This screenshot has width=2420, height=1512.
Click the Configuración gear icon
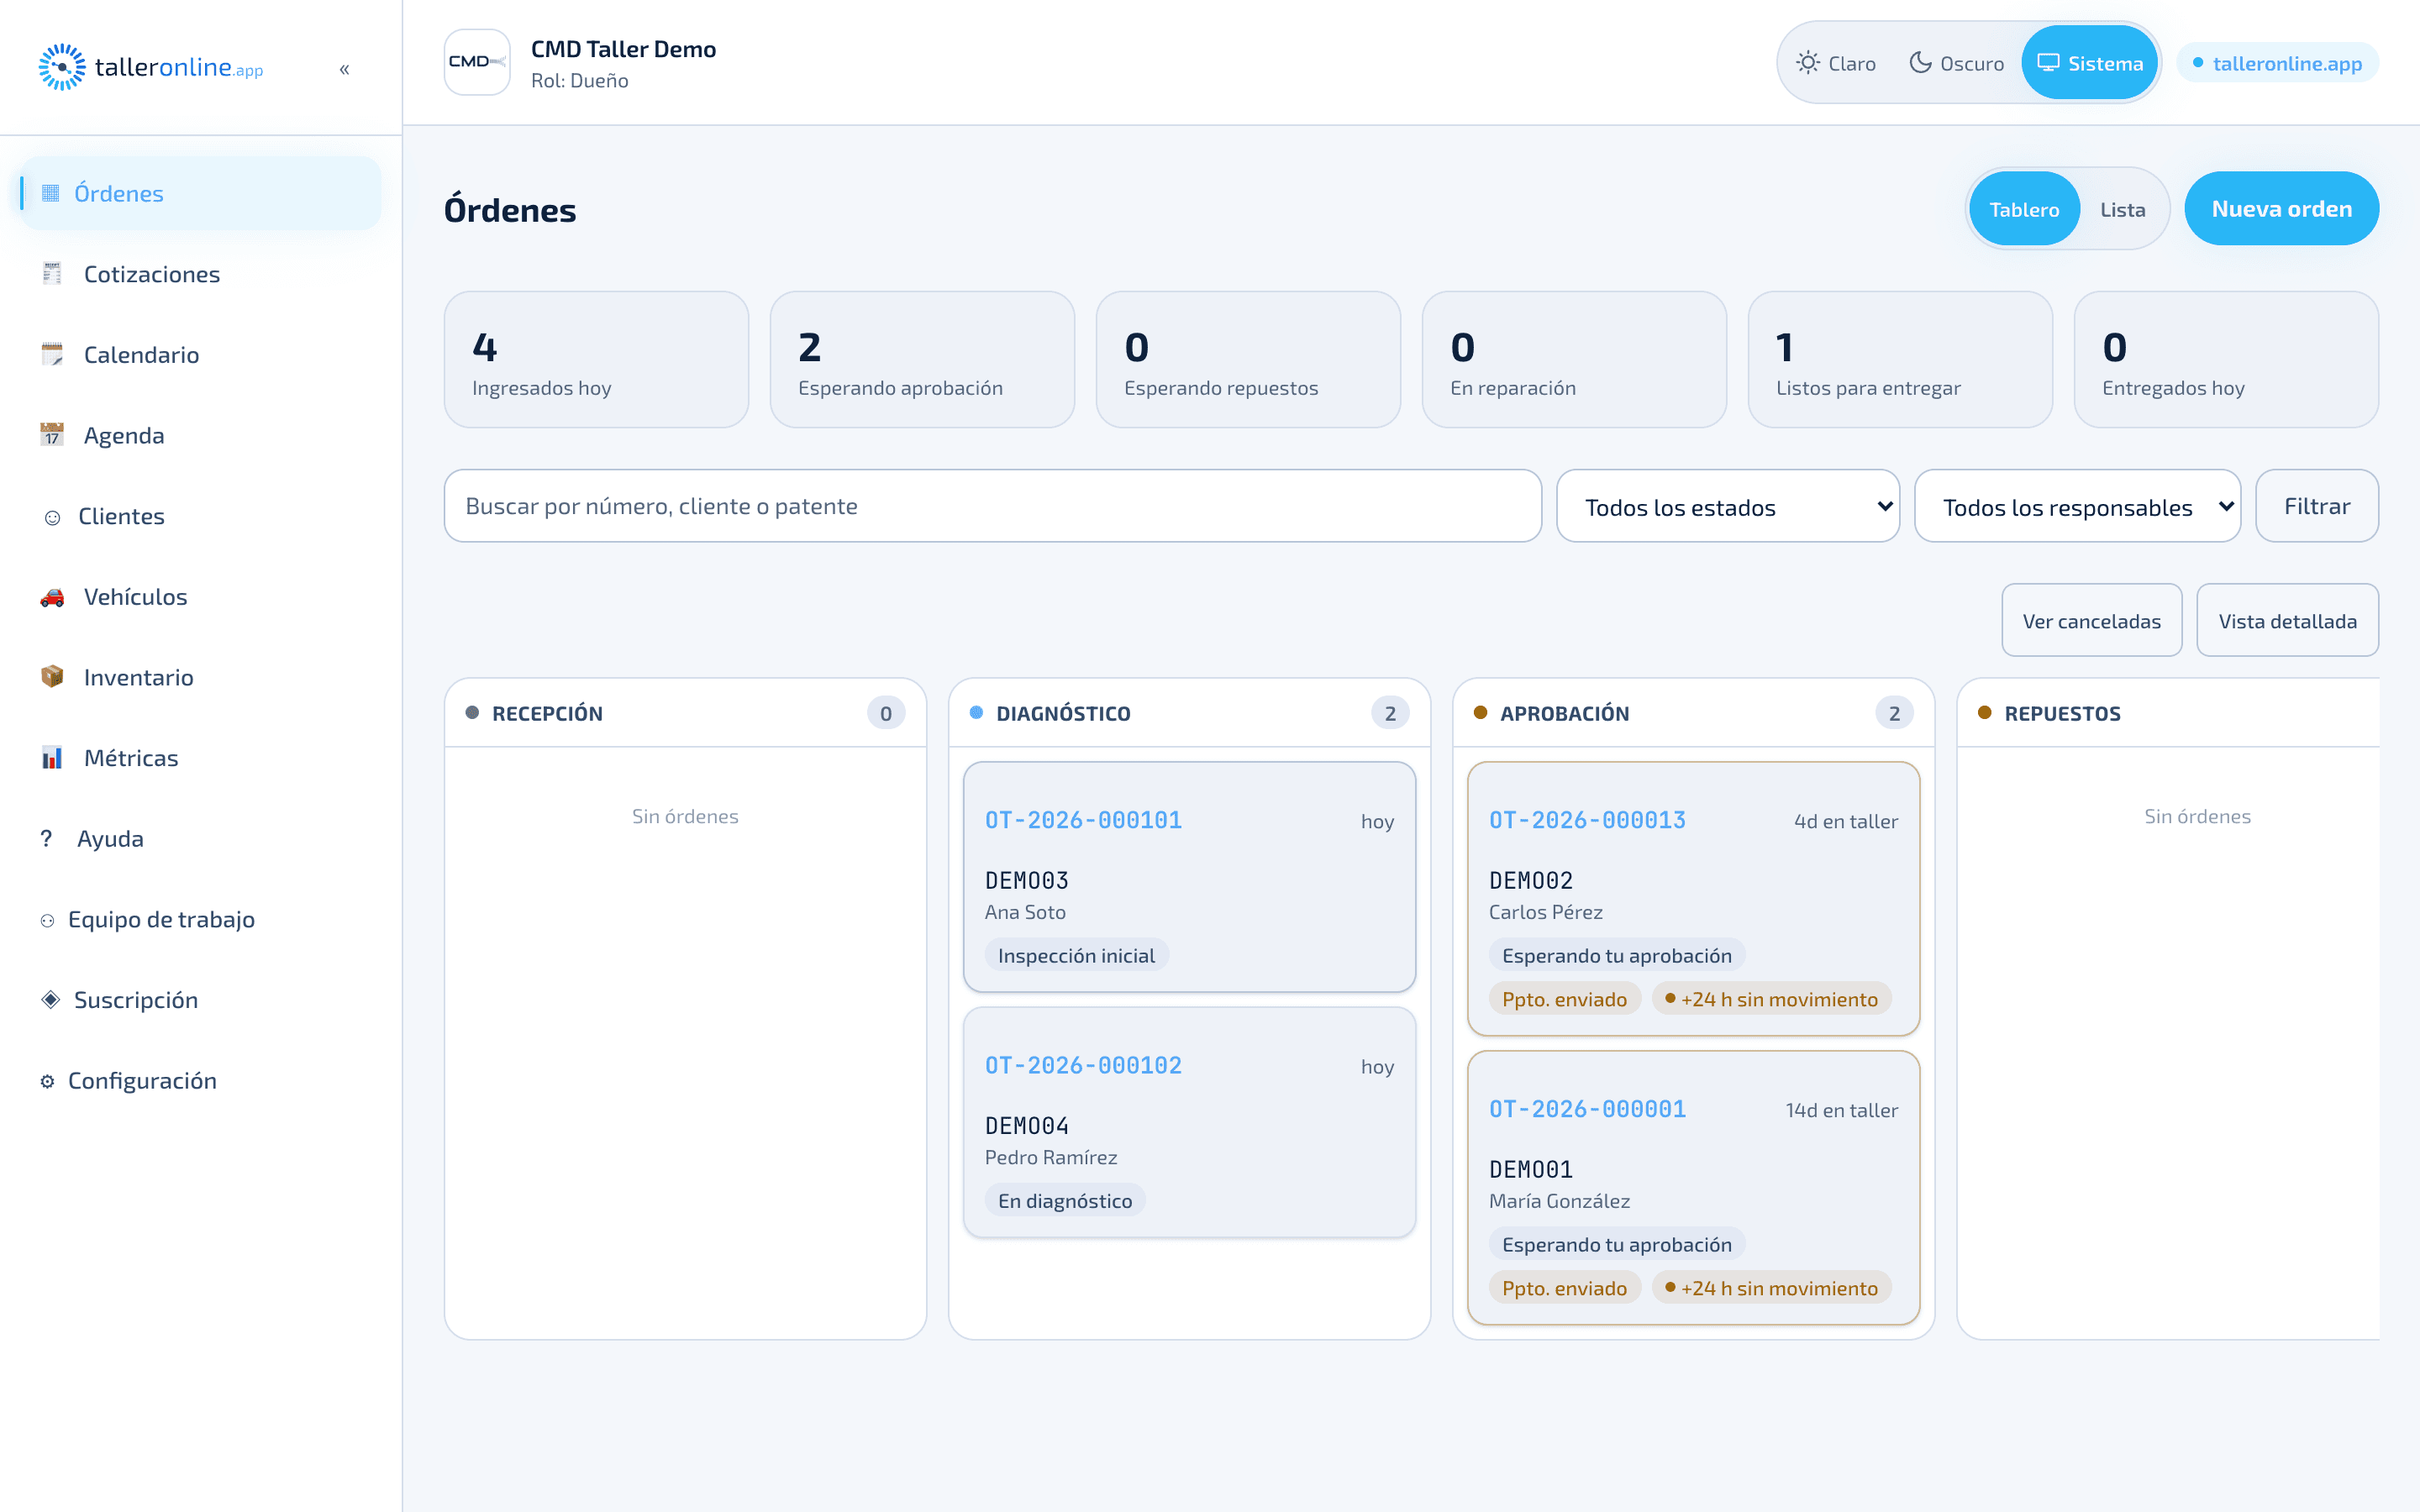coord(47,1081)
